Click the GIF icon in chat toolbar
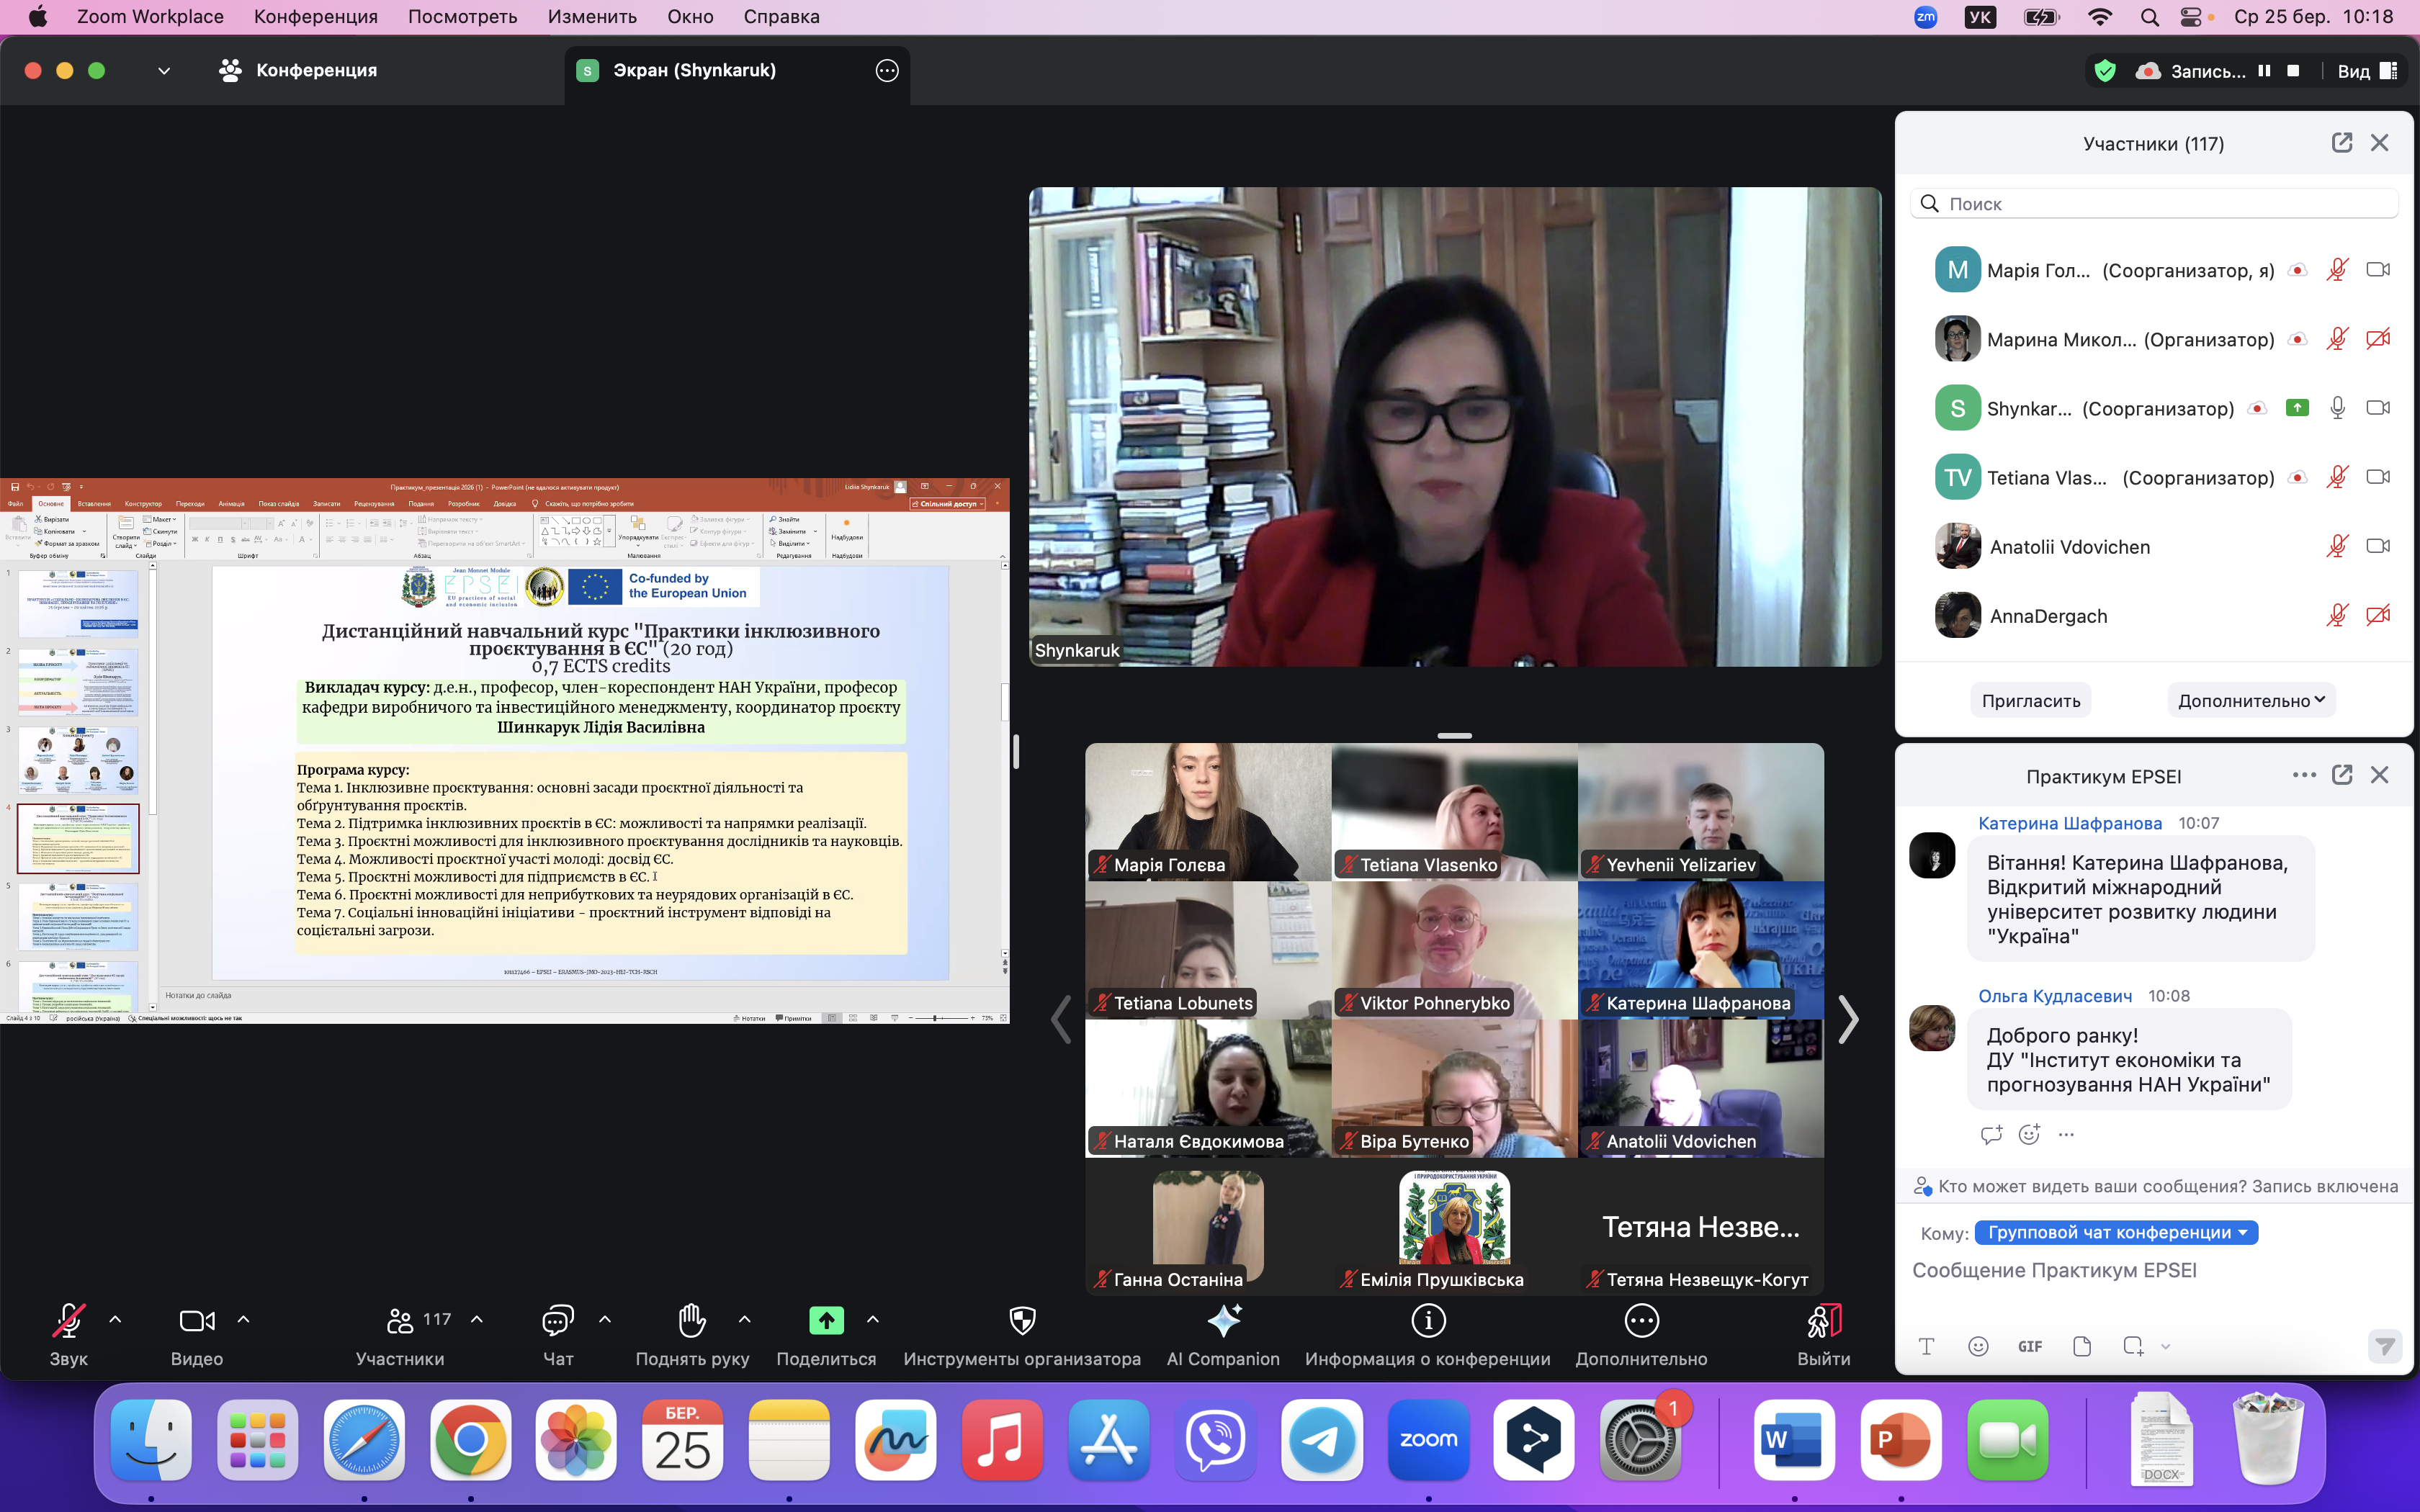This screenshot has height=1512, width=2420. tap(2030, 1346)
